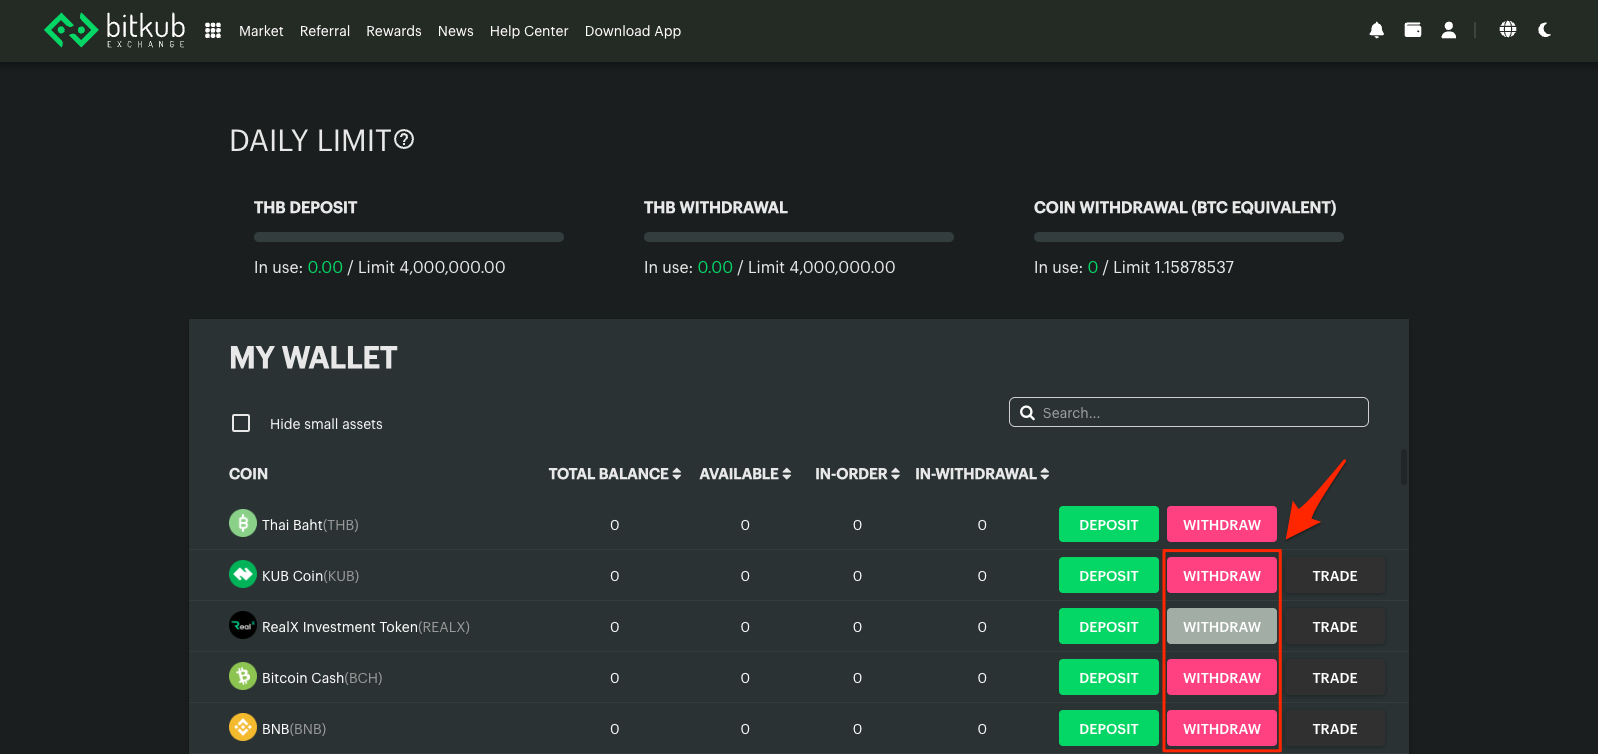Open the Referral menu item
Viewport: 1598px width, 754px height.
tap(325, 31)
